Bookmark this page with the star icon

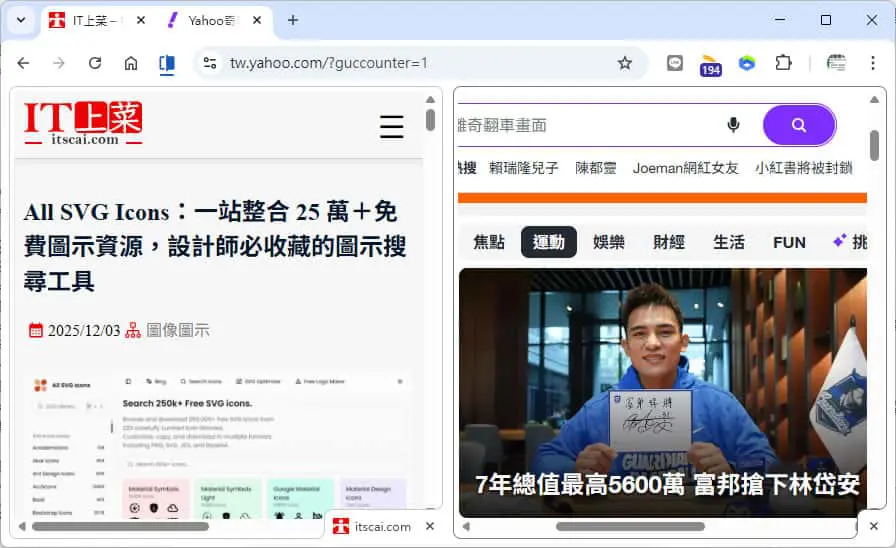[x=625, y=63]
